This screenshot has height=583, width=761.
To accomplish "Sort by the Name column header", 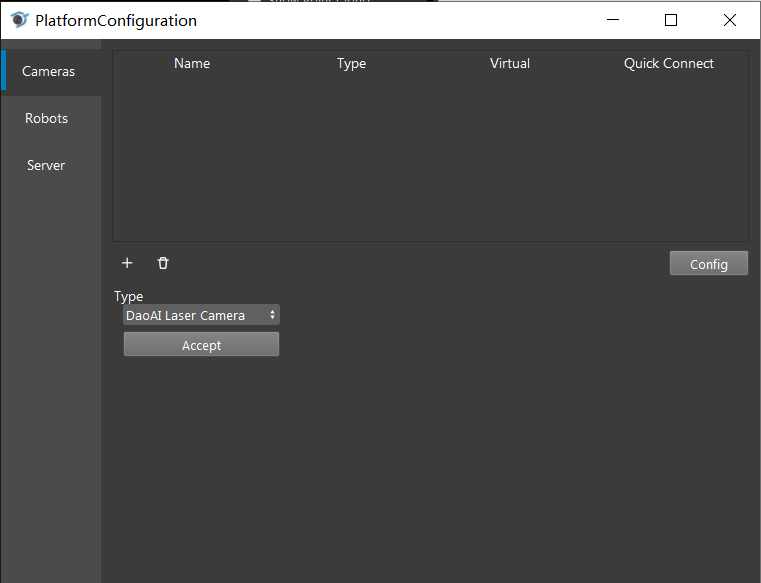I will coord(192,64).
